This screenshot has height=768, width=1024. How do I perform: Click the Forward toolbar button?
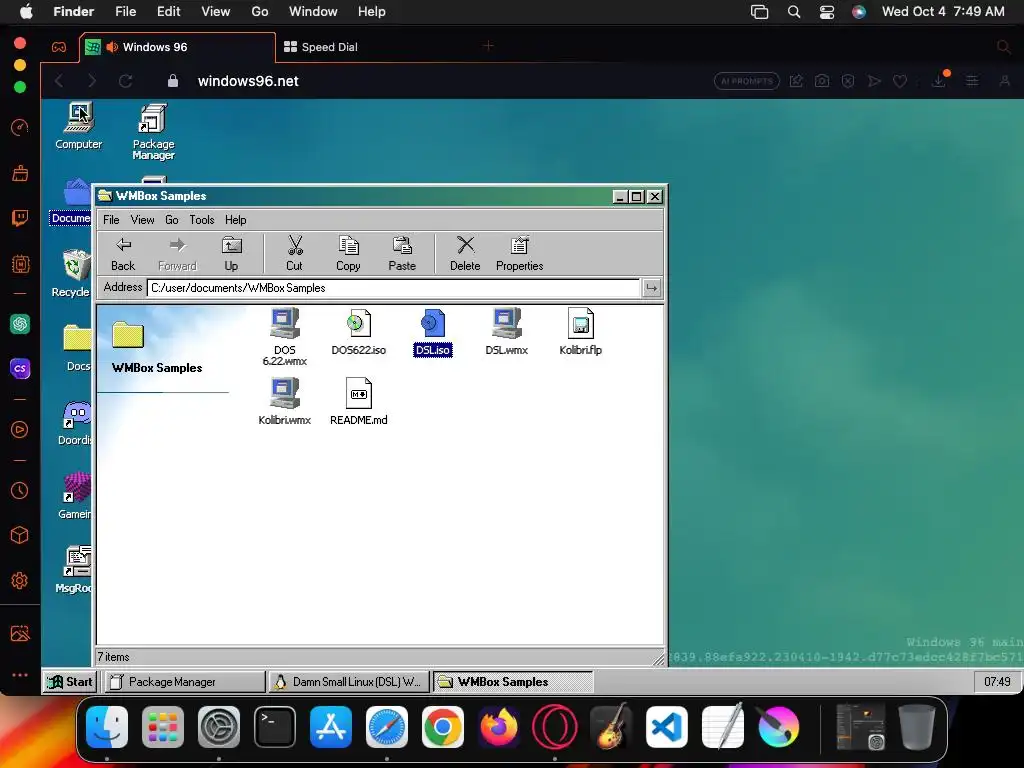(177, 254)
